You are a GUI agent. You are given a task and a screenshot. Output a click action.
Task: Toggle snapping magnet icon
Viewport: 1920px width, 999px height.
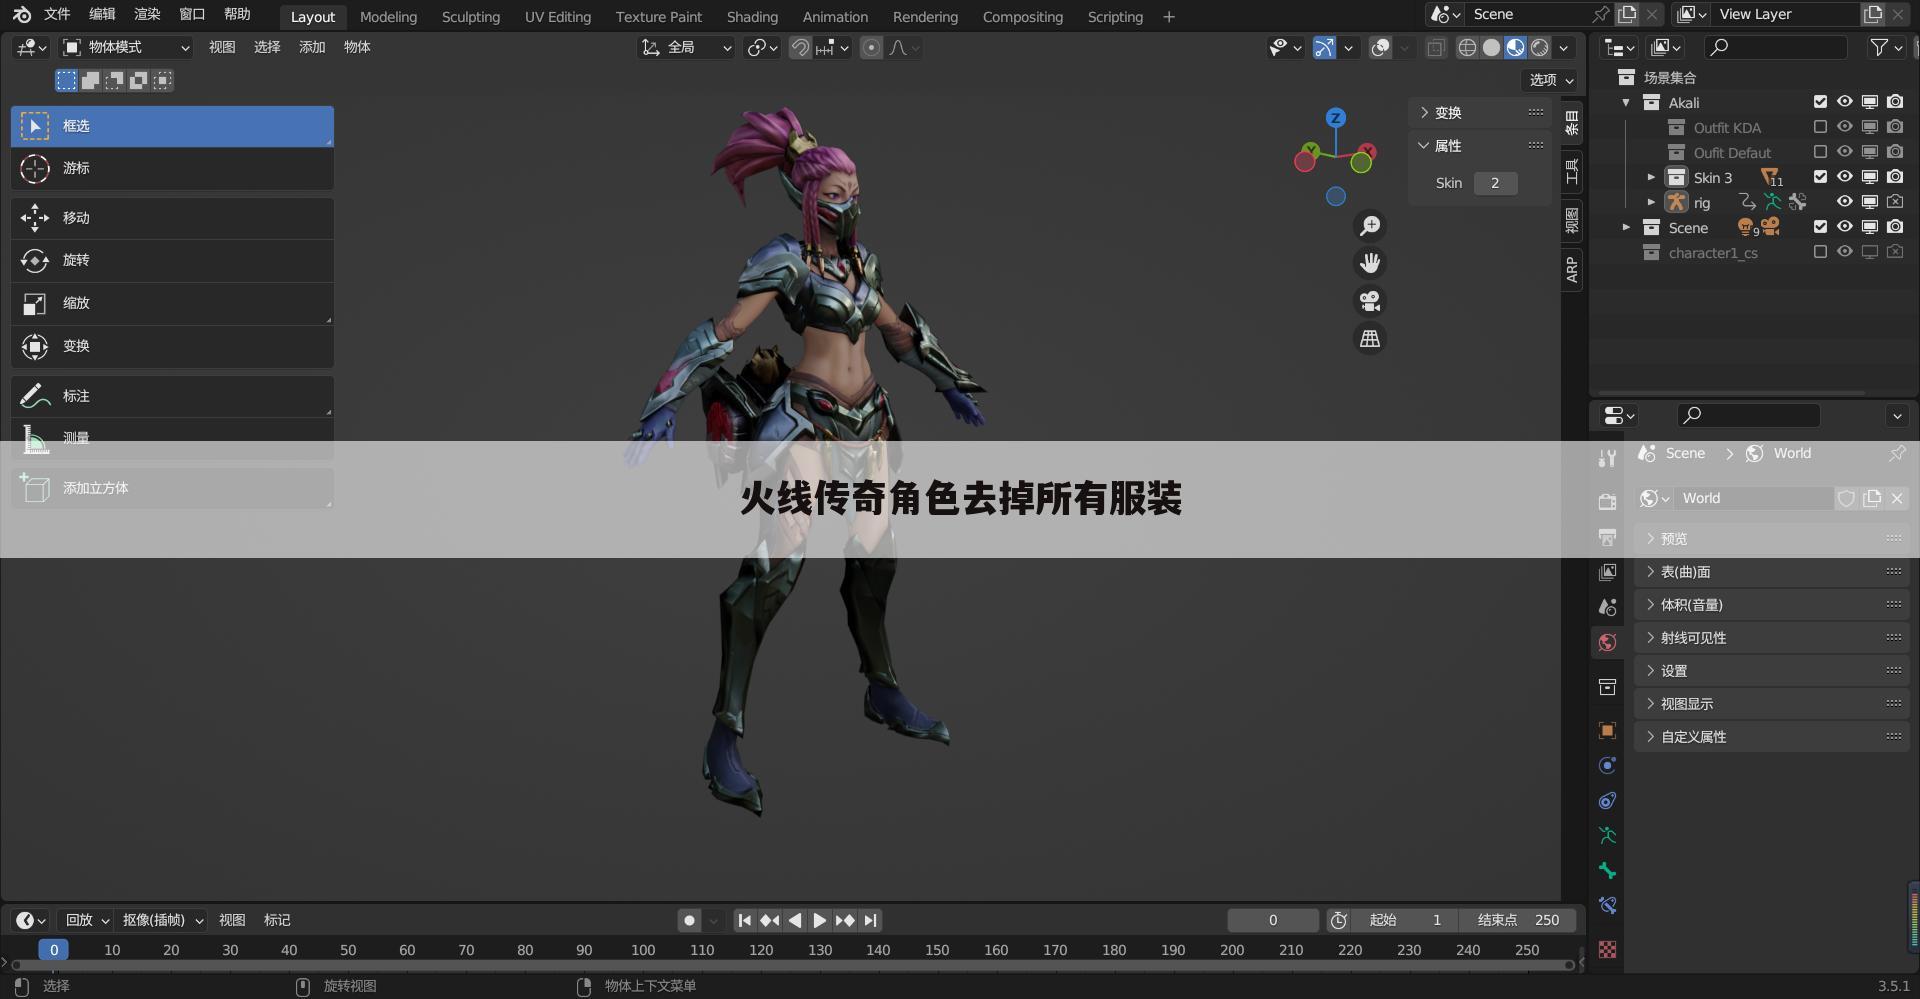[800, 47]
